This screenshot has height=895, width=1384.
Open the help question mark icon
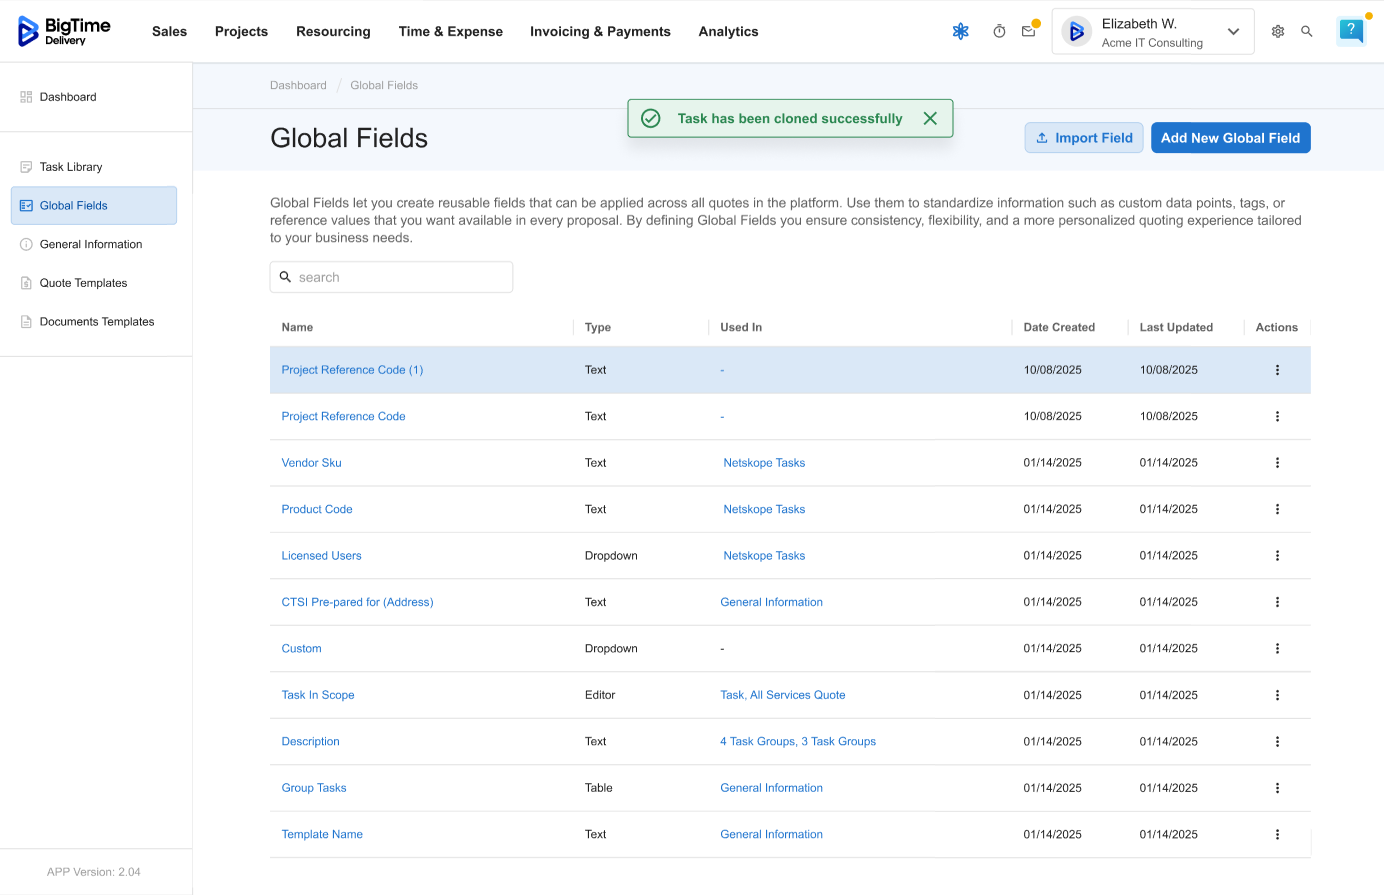[x=1350, y=31]
